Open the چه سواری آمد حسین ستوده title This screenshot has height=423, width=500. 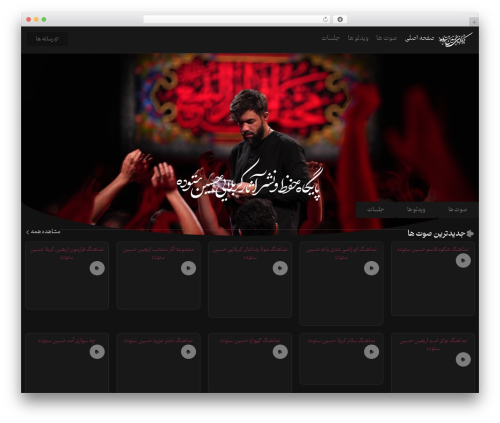coord(67,341)
